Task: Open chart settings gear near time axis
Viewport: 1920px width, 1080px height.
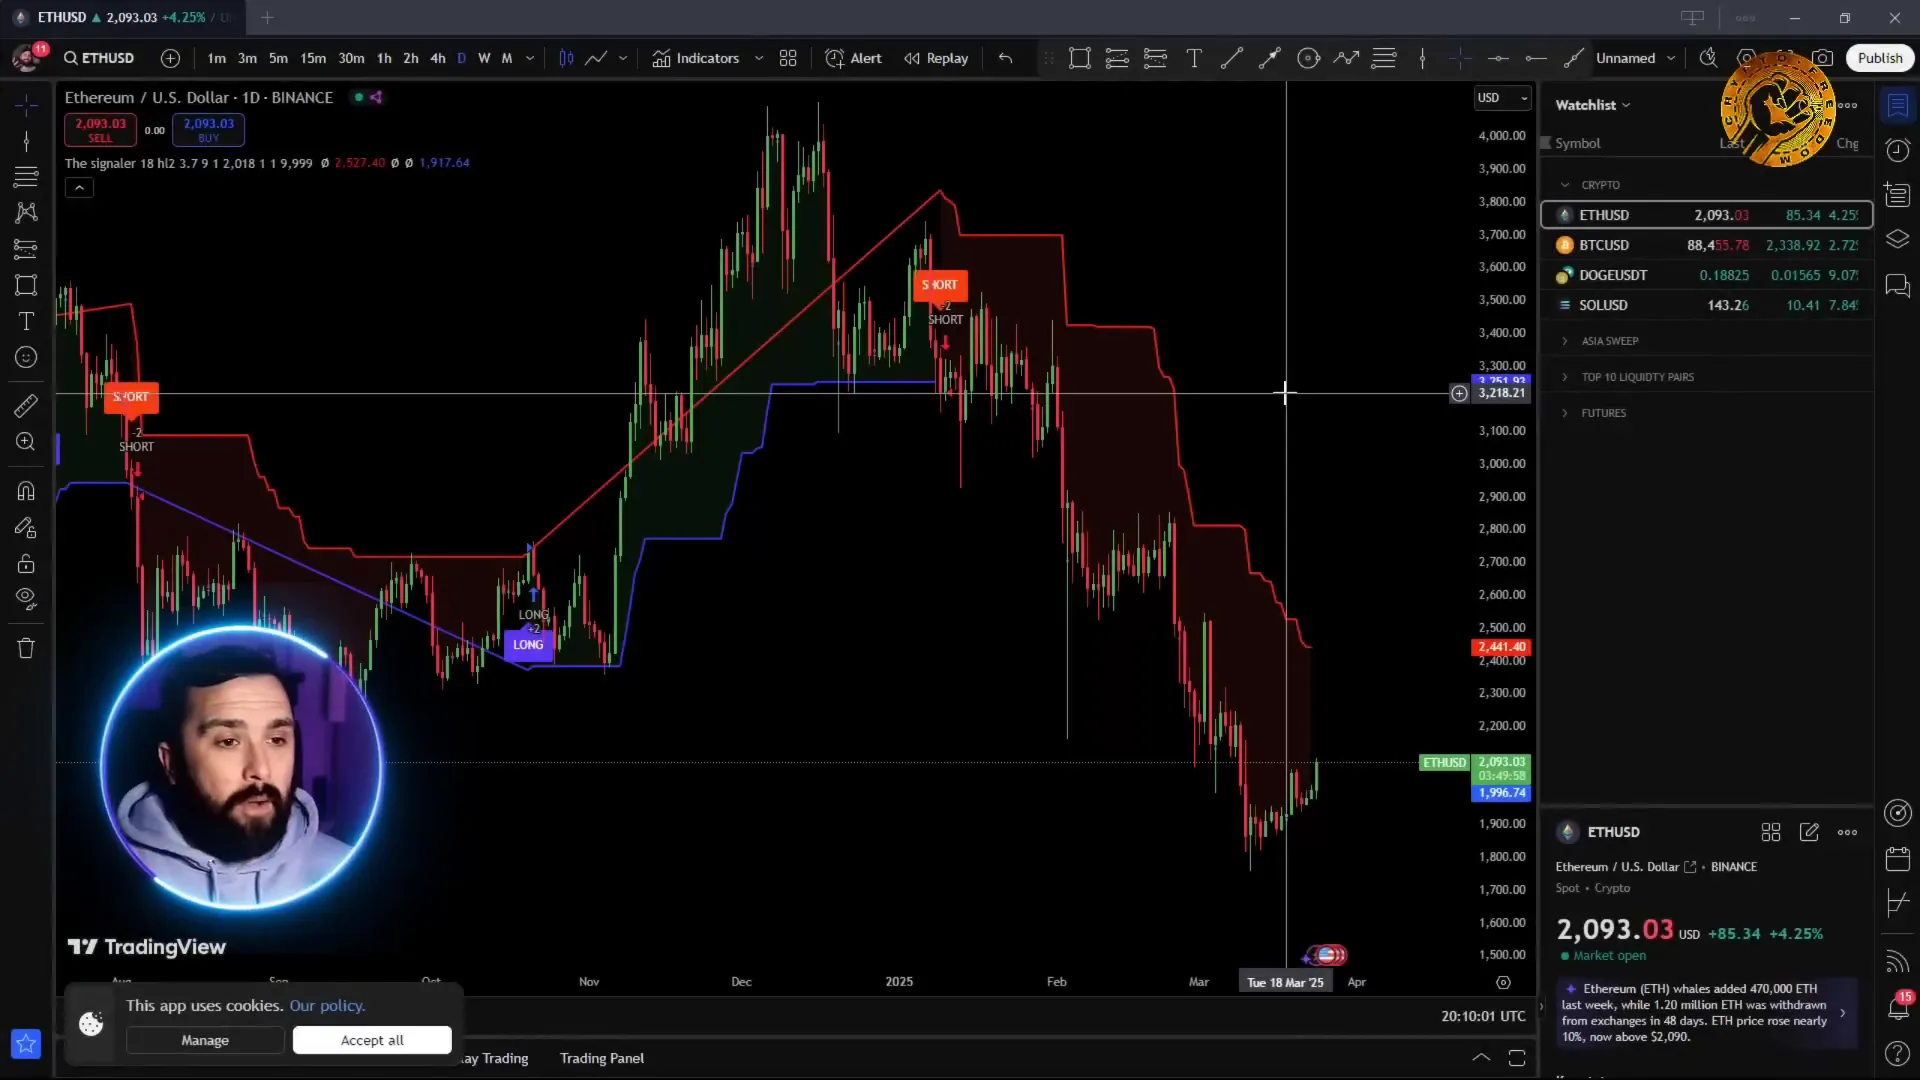Action: click(1503, 982)
